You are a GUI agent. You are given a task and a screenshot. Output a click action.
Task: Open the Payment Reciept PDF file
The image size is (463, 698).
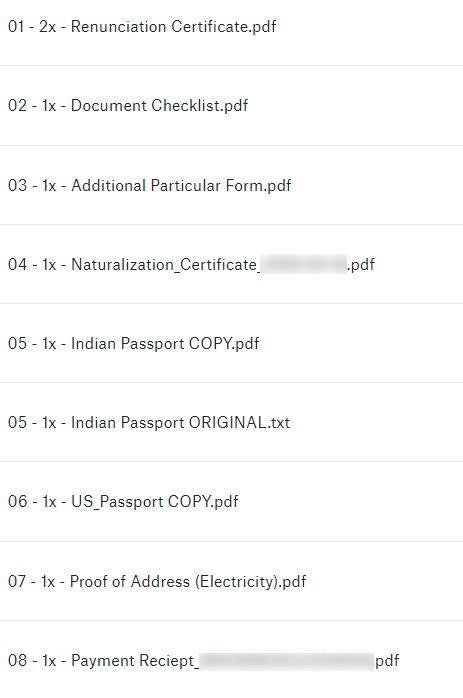point(203,660)
